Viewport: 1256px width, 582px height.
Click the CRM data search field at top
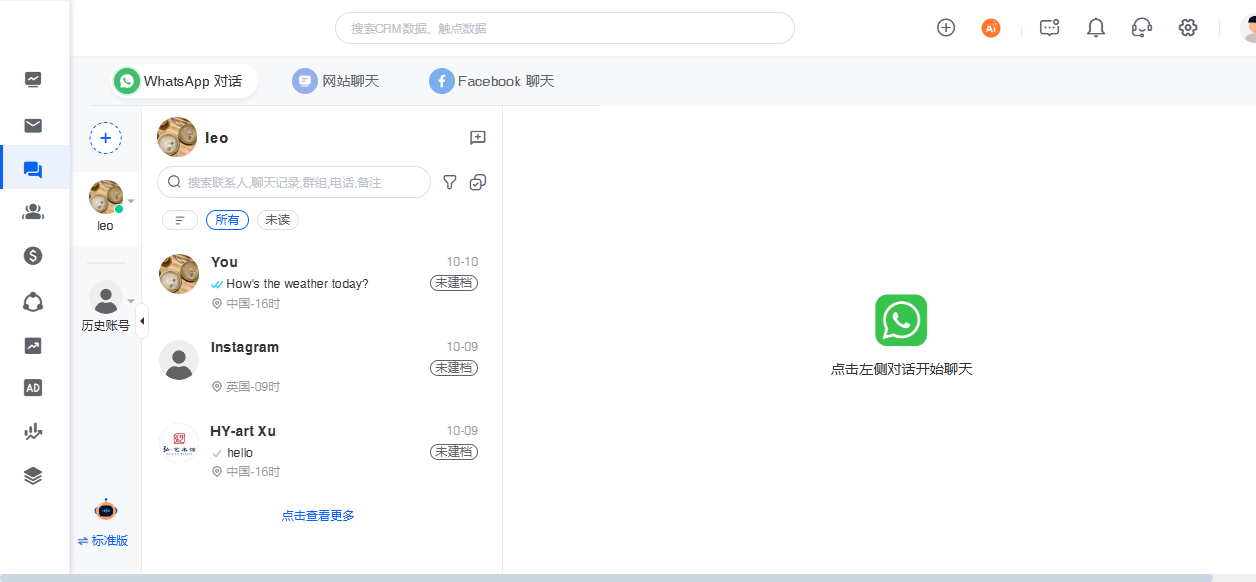point(565,28)
